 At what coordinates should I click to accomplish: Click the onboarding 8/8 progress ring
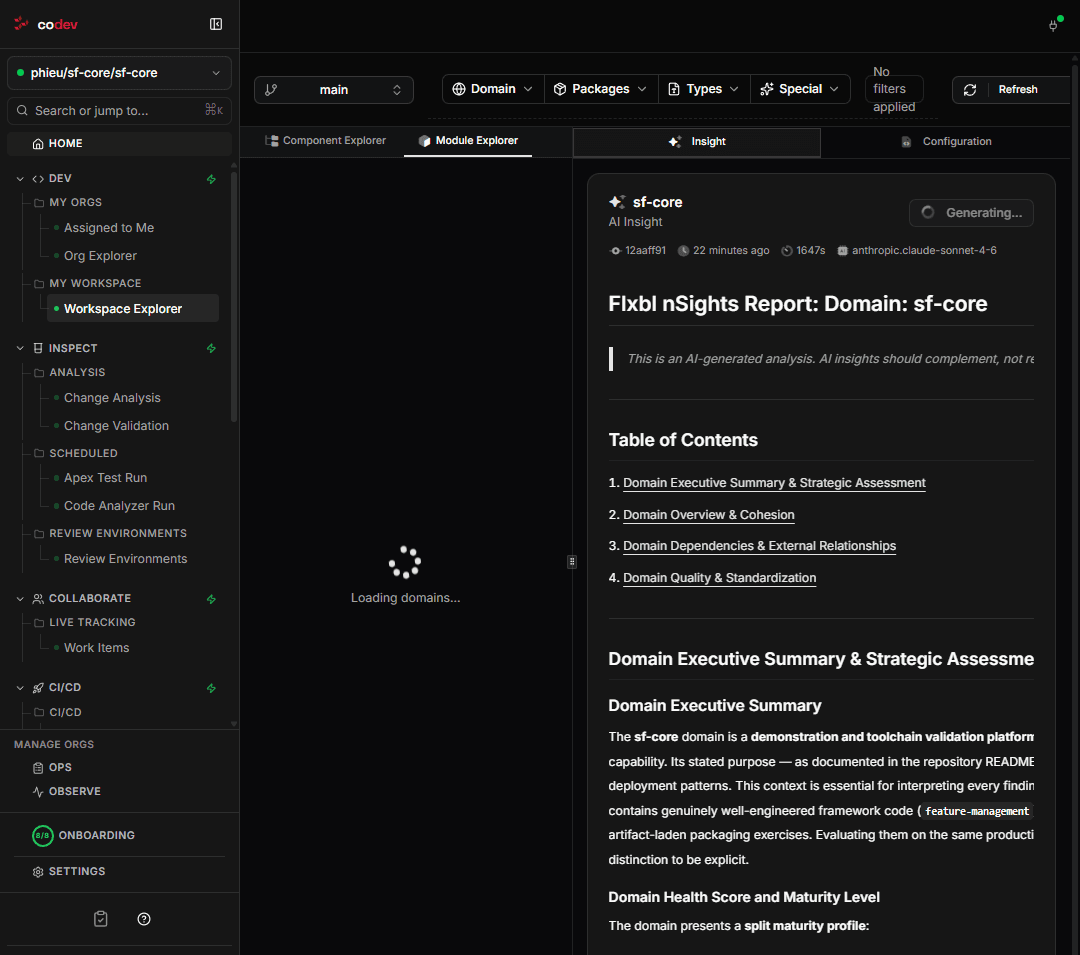[x=43, y=835]
